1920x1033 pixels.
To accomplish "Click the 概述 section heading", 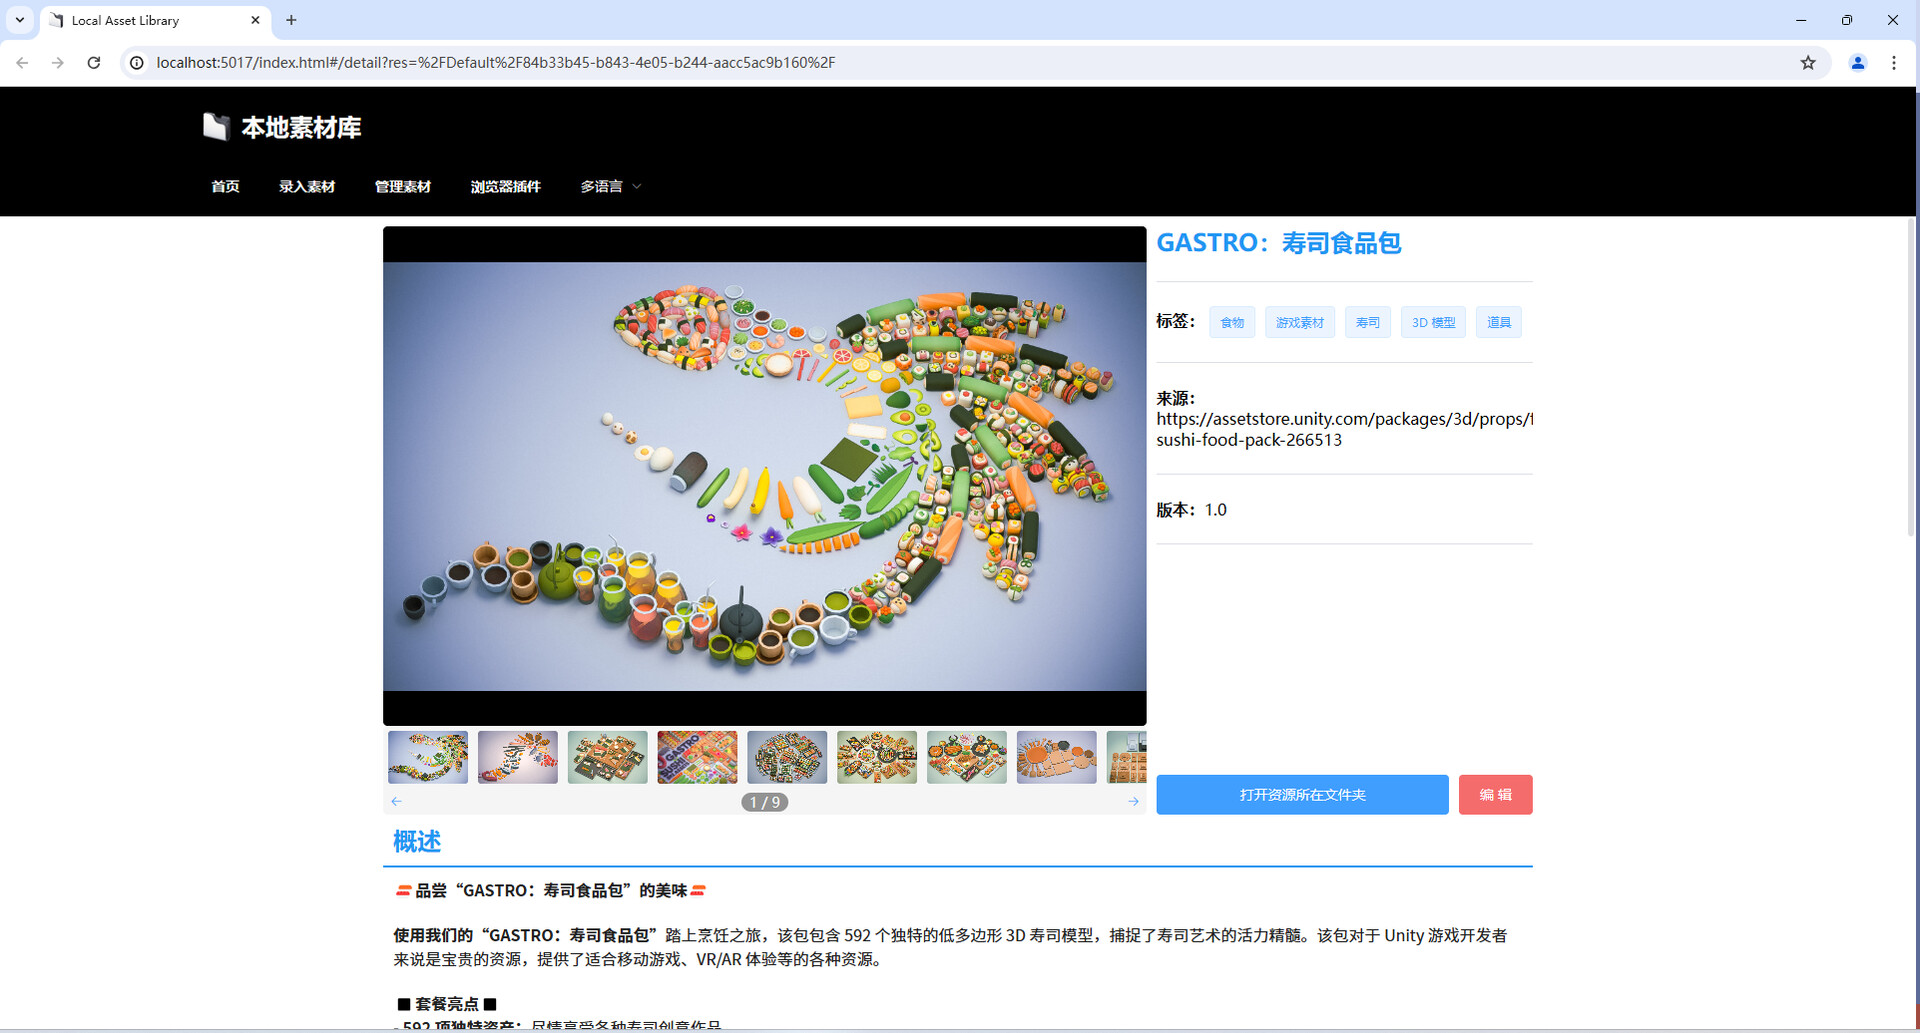I will [417, 842].
